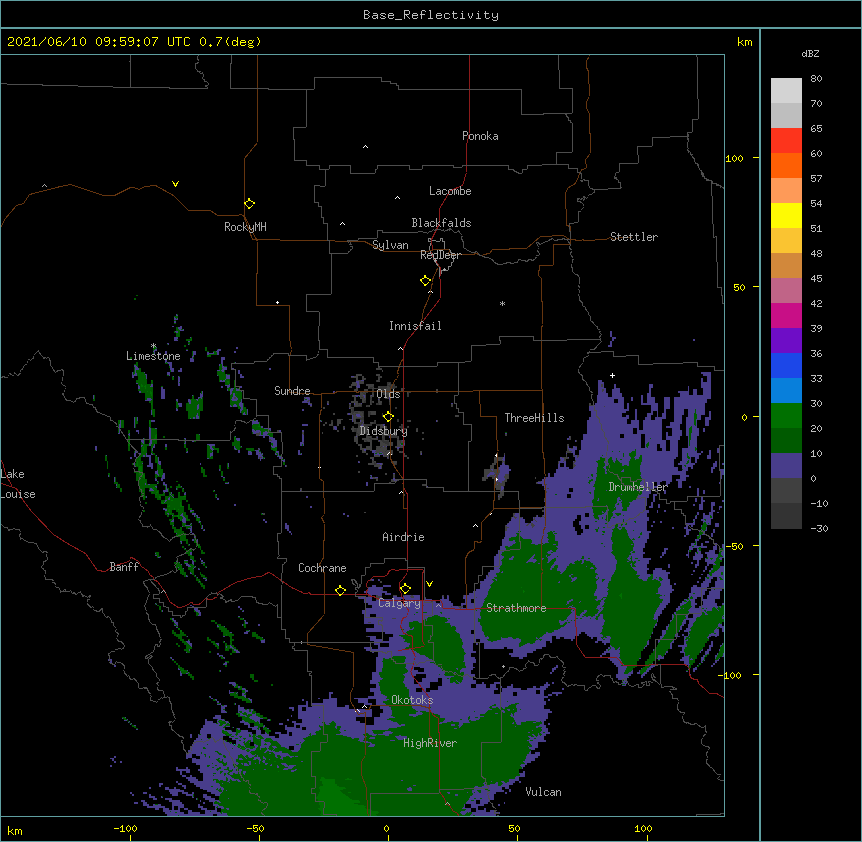Click the yellow diamond marker above RockyMH

coord(249,203)
